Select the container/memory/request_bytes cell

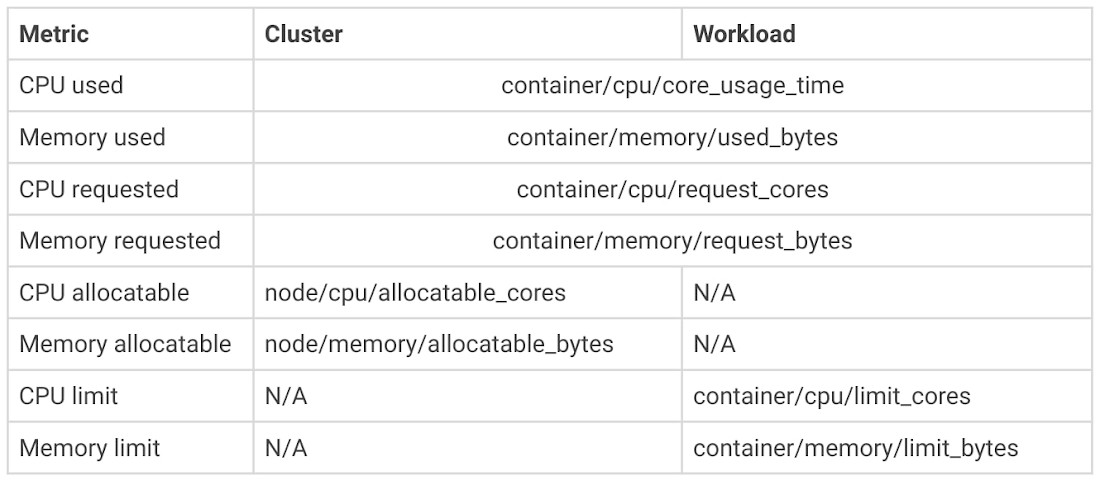pyautogui.click(x=672, y=241)
